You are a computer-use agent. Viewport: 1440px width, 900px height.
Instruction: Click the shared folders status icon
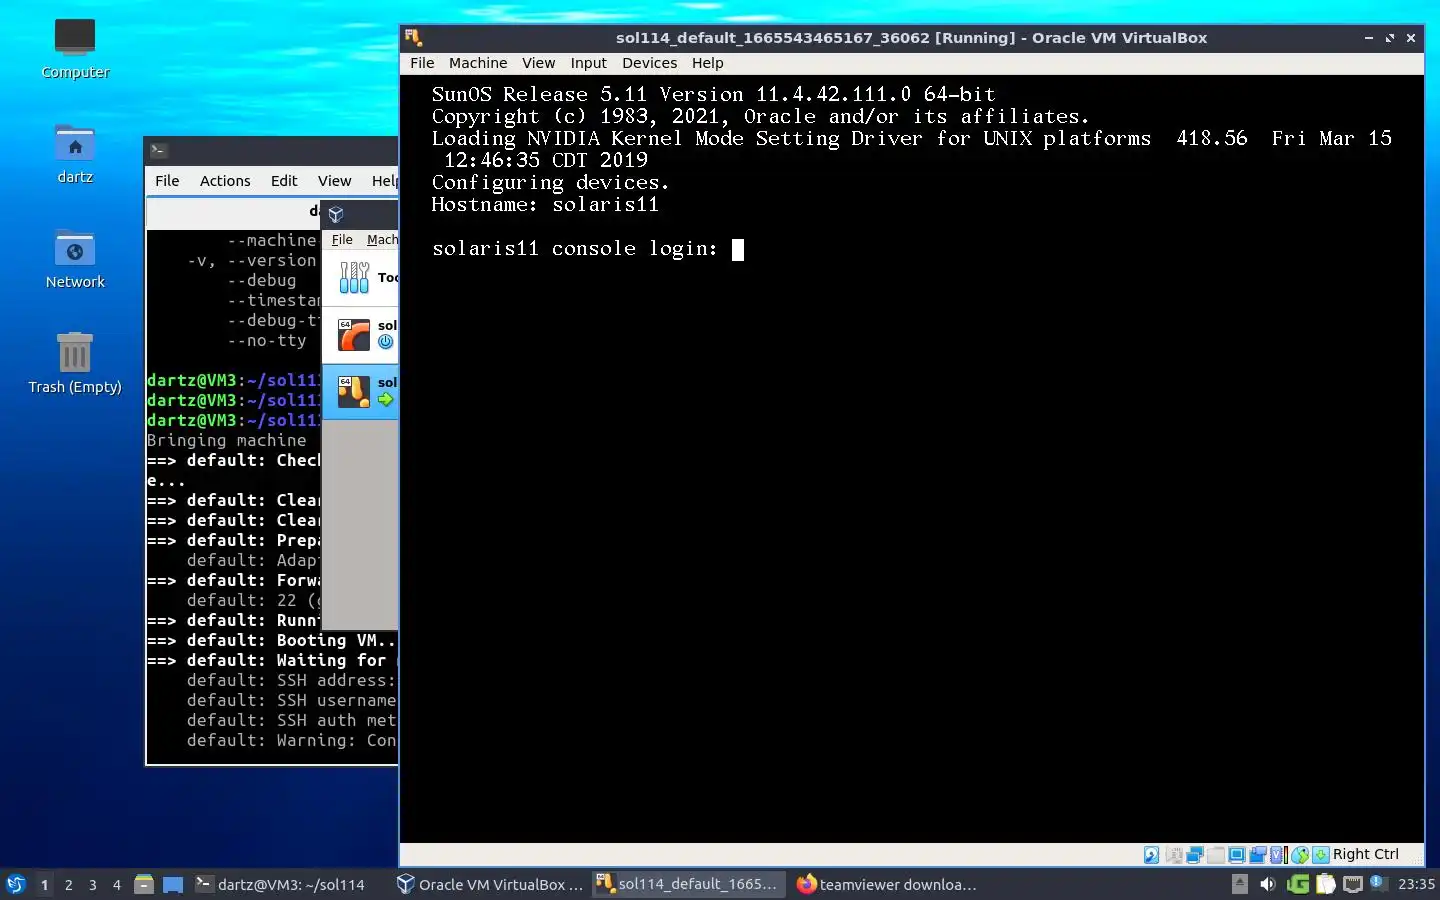click(1216, 855)
